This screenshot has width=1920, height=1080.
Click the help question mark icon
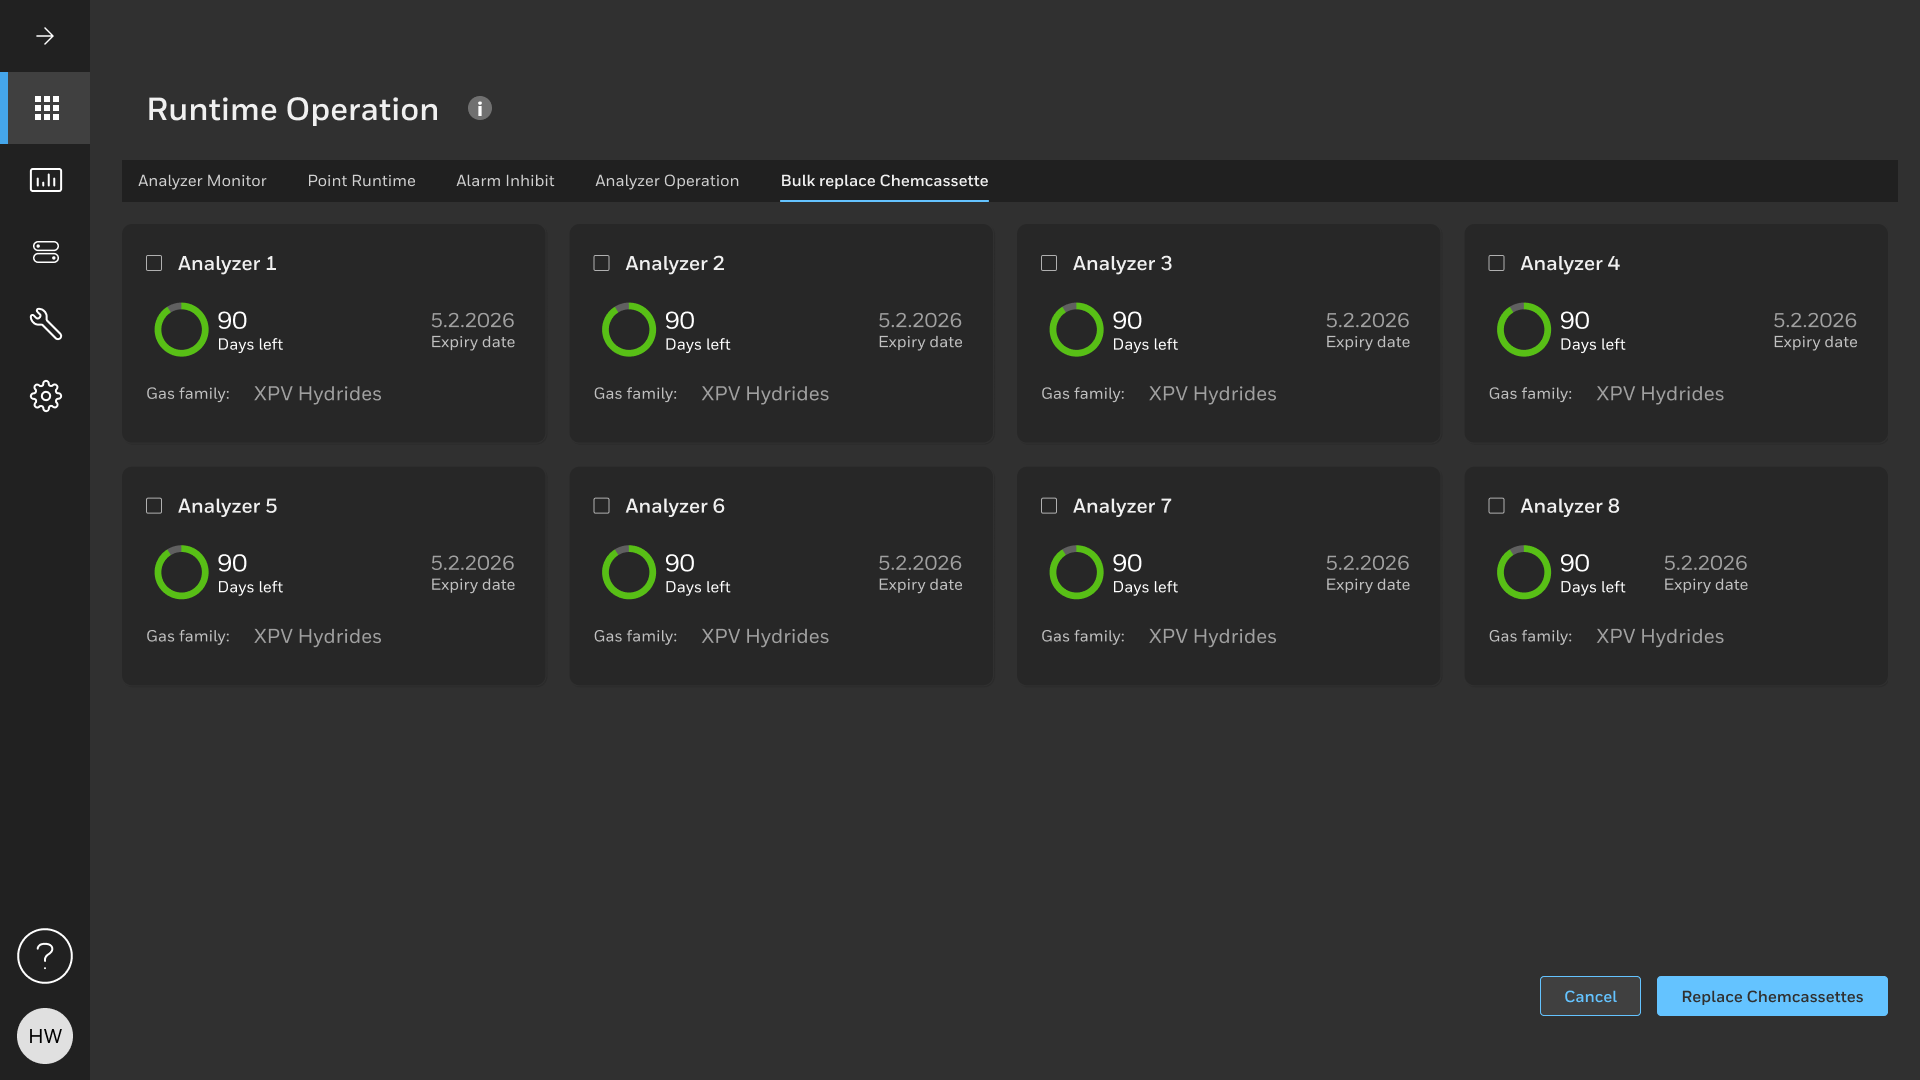45,956
